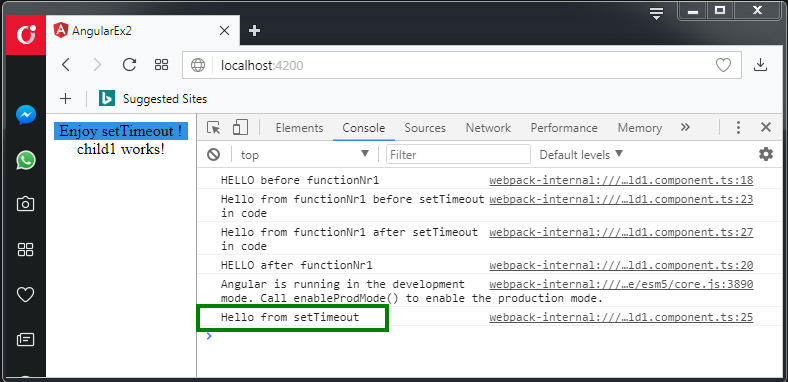Go forward to next page
Viewport: 788px width, 382px height.
pyautogui.click(x=97, y=65)
